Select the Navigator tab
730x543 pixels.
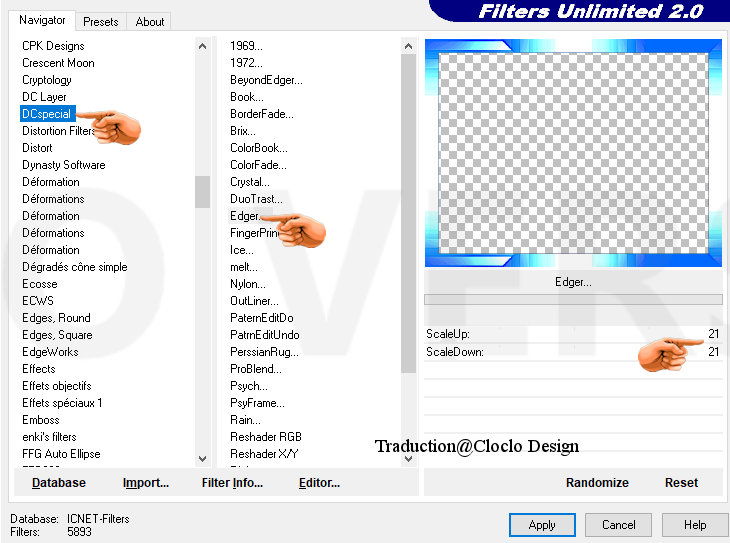[42, 20]
